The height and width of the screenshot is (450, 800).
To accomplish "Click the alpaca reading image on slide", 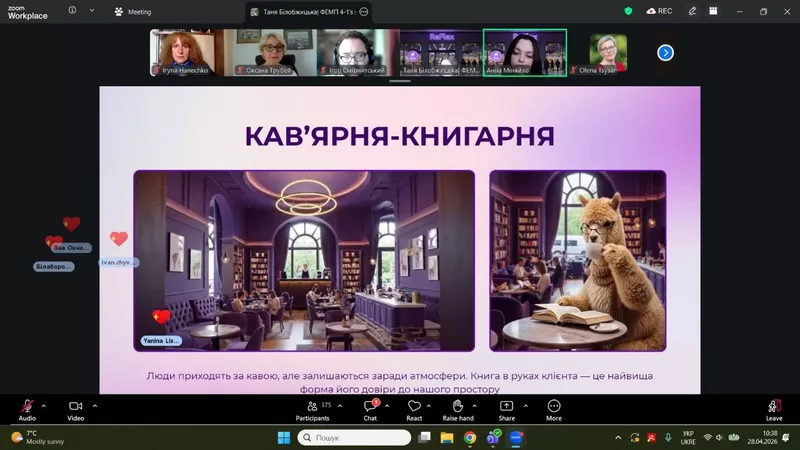I will [x=578, y=261].
